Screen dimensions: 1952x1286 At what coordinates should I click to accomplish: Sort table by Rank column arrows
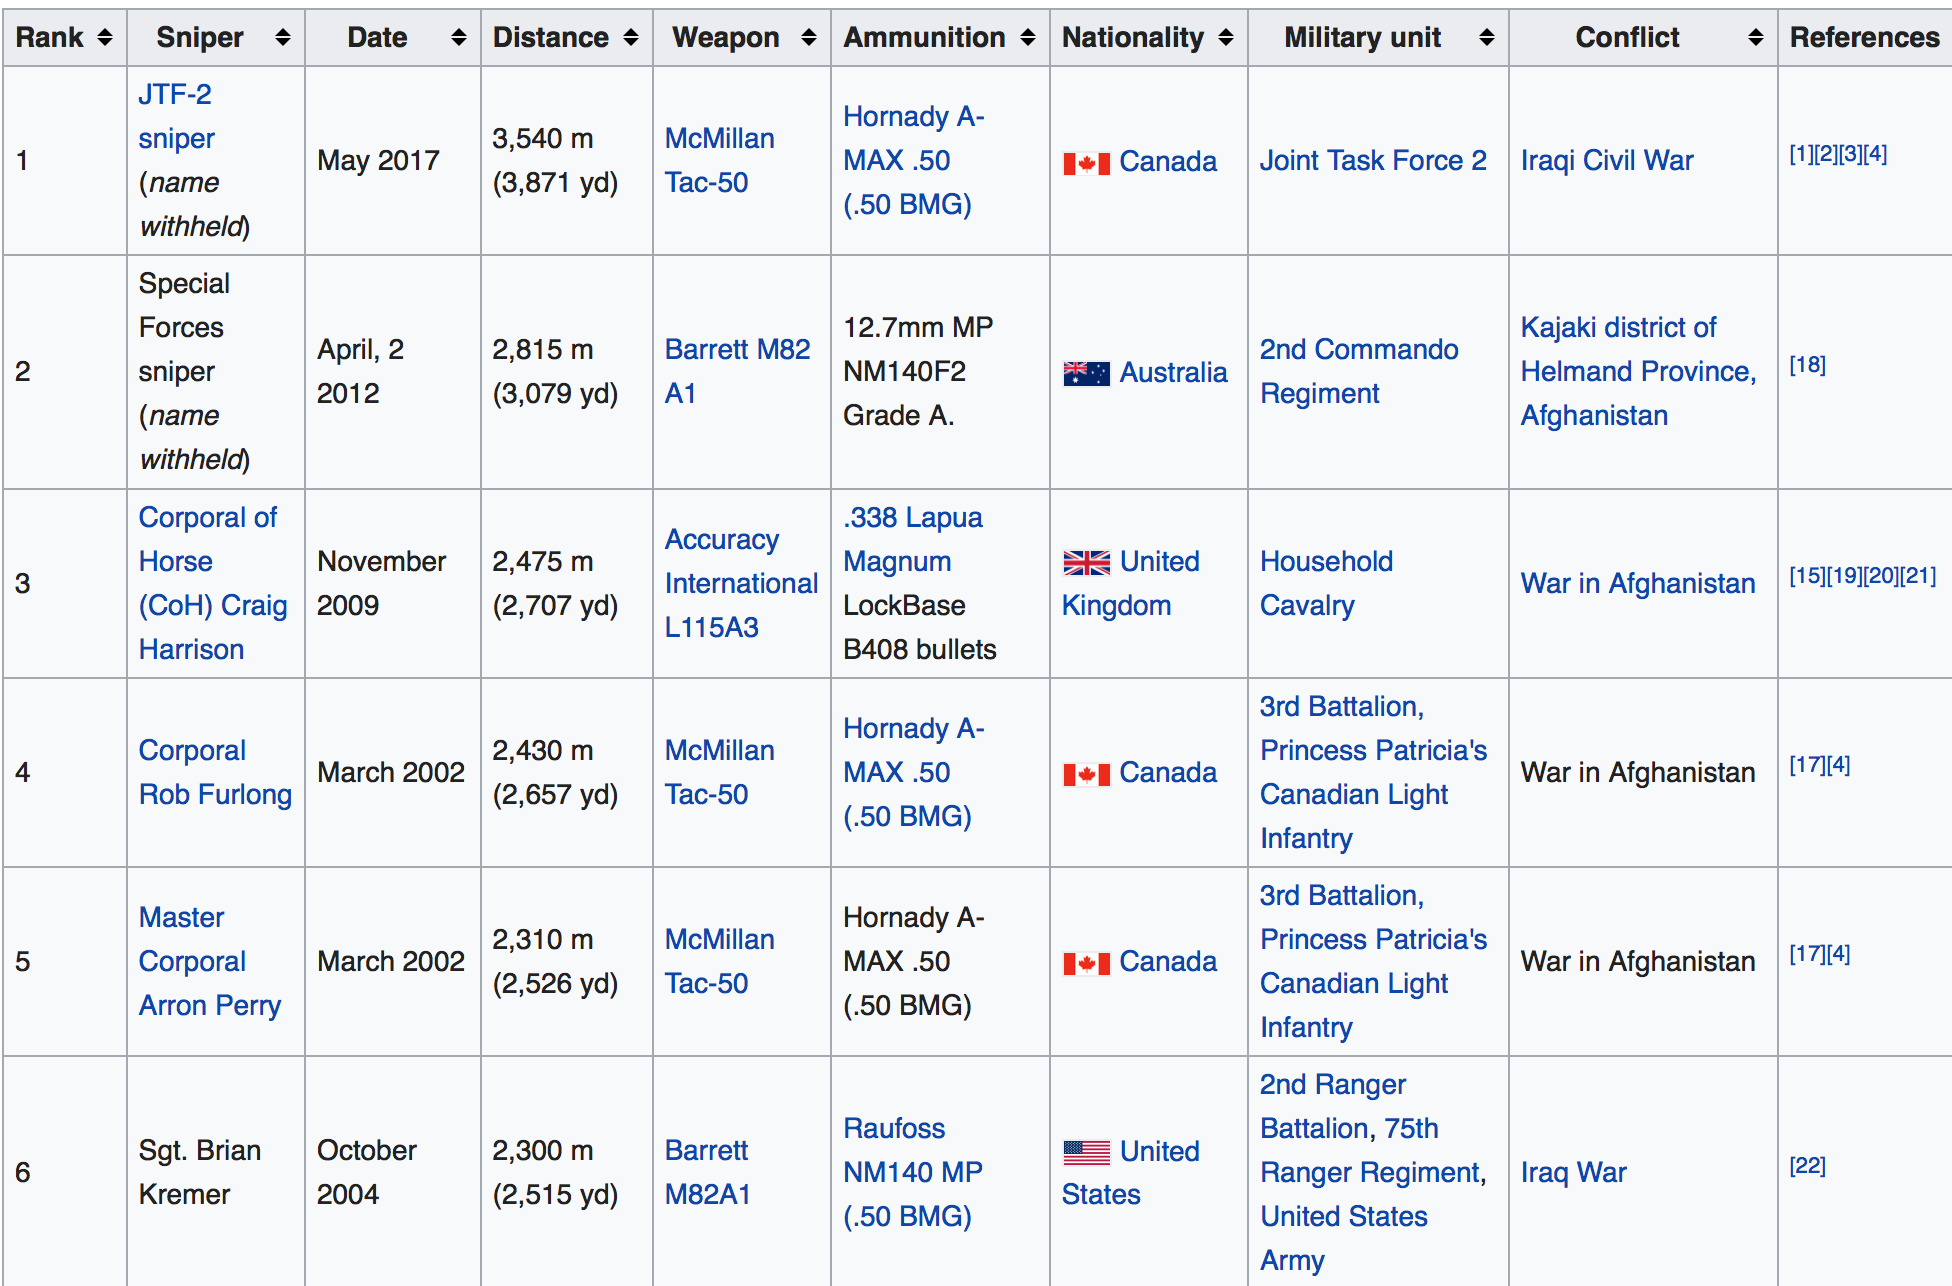click(x=104, y=38)
